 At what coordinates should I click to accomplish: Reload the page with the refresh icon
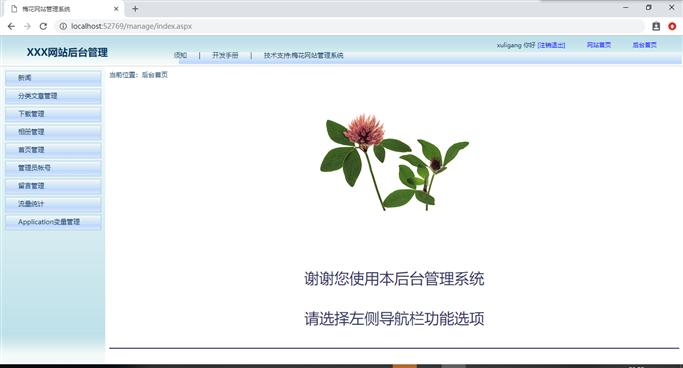coord(43,26)
